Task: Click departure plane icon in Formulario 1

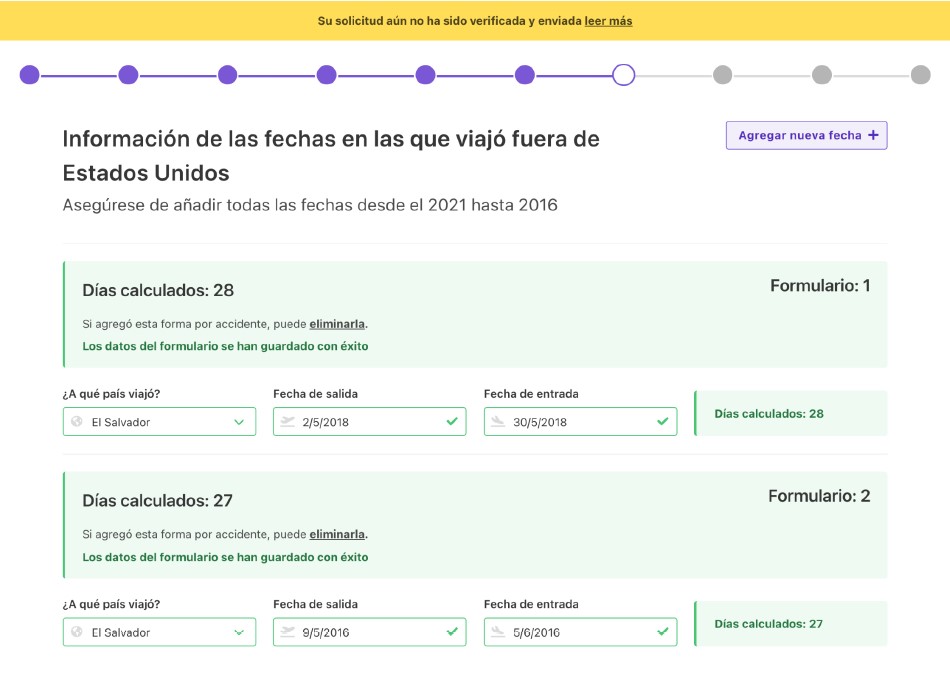Action: [288, 422]
